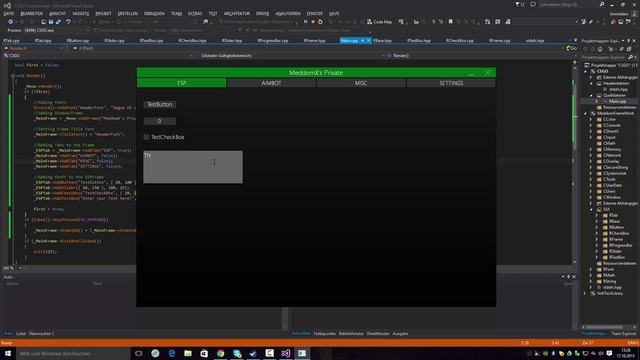The width and height of the screenshot is (640, 360).
Task: Click the quick launch search magnifier
Action: click(x=602, y=4)
